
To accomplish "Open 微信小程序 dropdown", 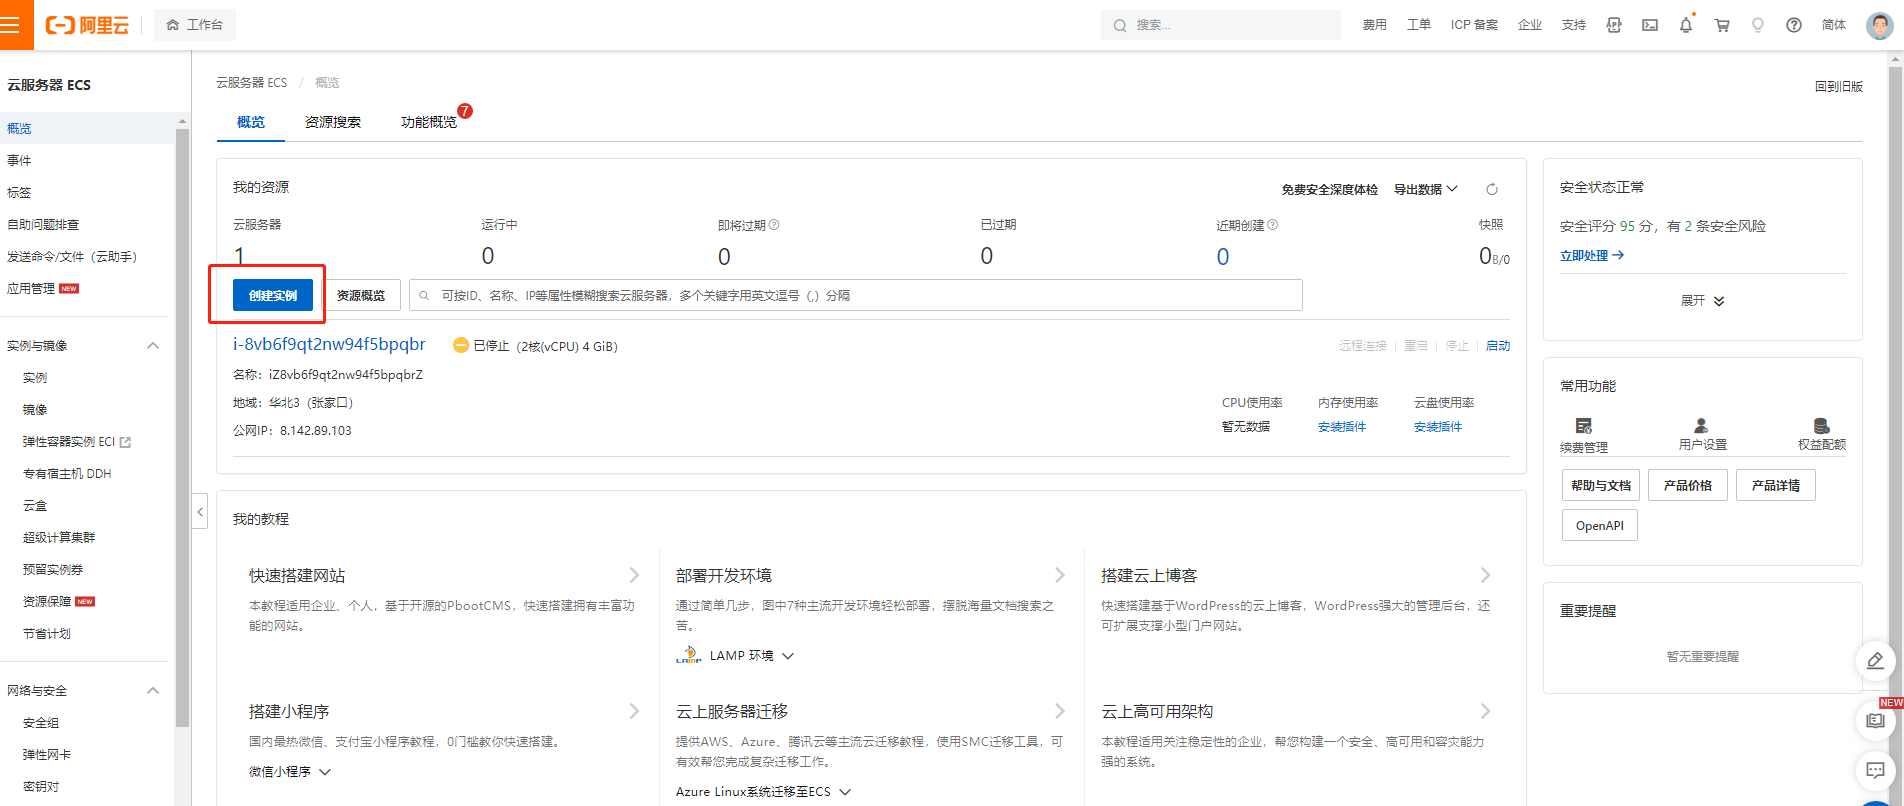I will tap(290, 772).
